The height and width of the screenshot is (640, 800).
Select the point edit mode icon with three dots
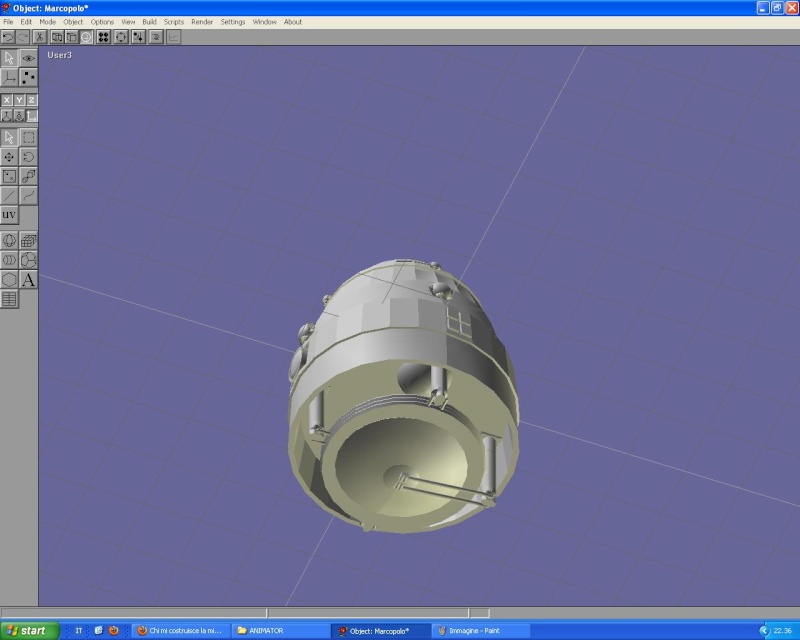pos(29,78)
